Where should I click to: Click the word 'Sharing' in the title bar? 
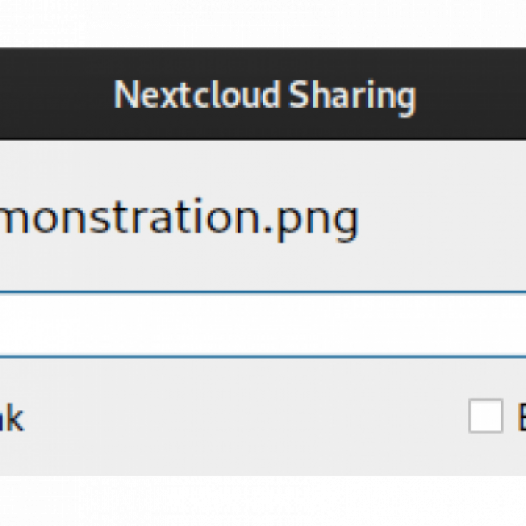(x=353, y=97)
